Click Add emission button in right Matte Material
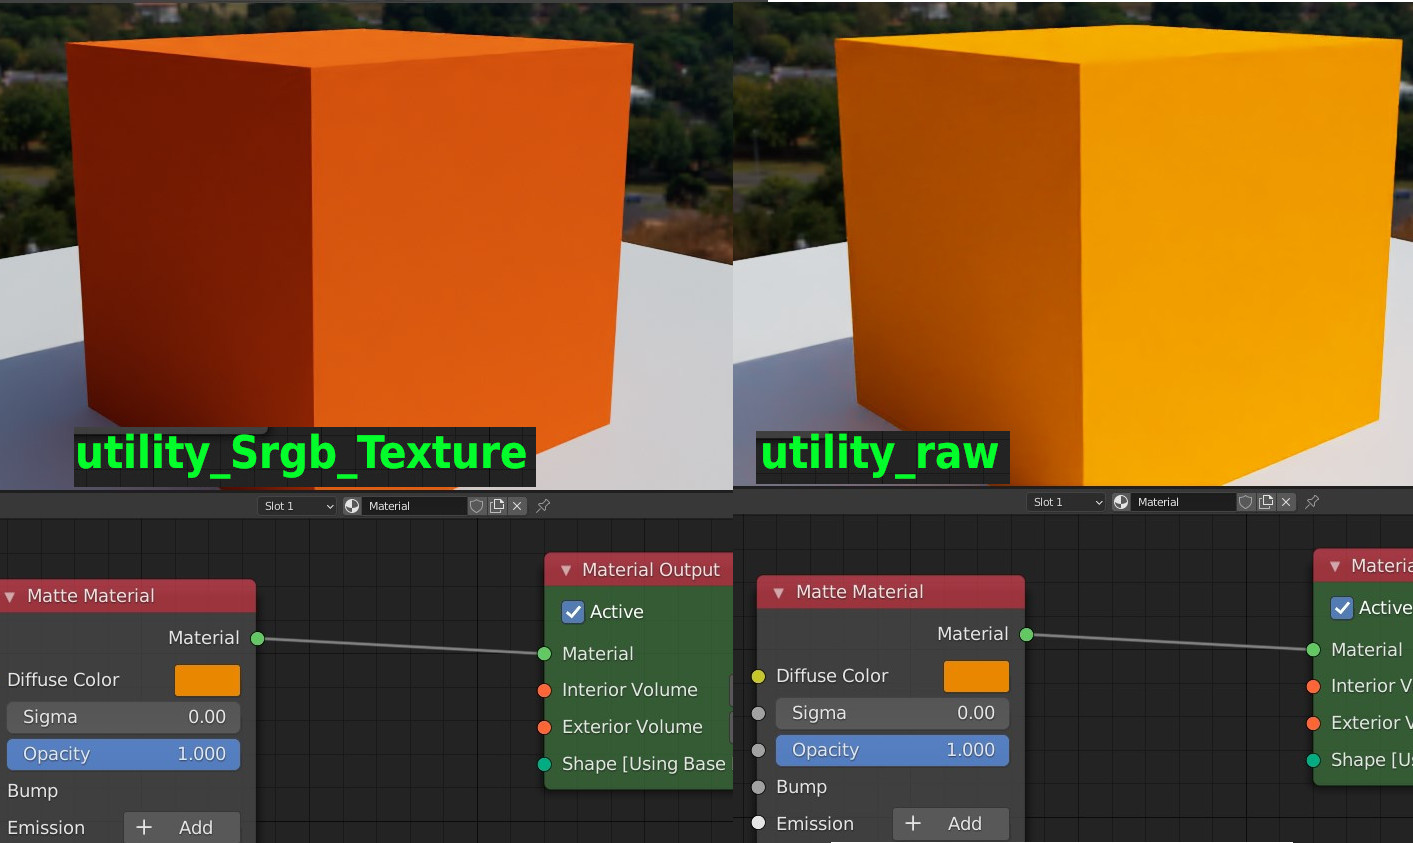 951,823
